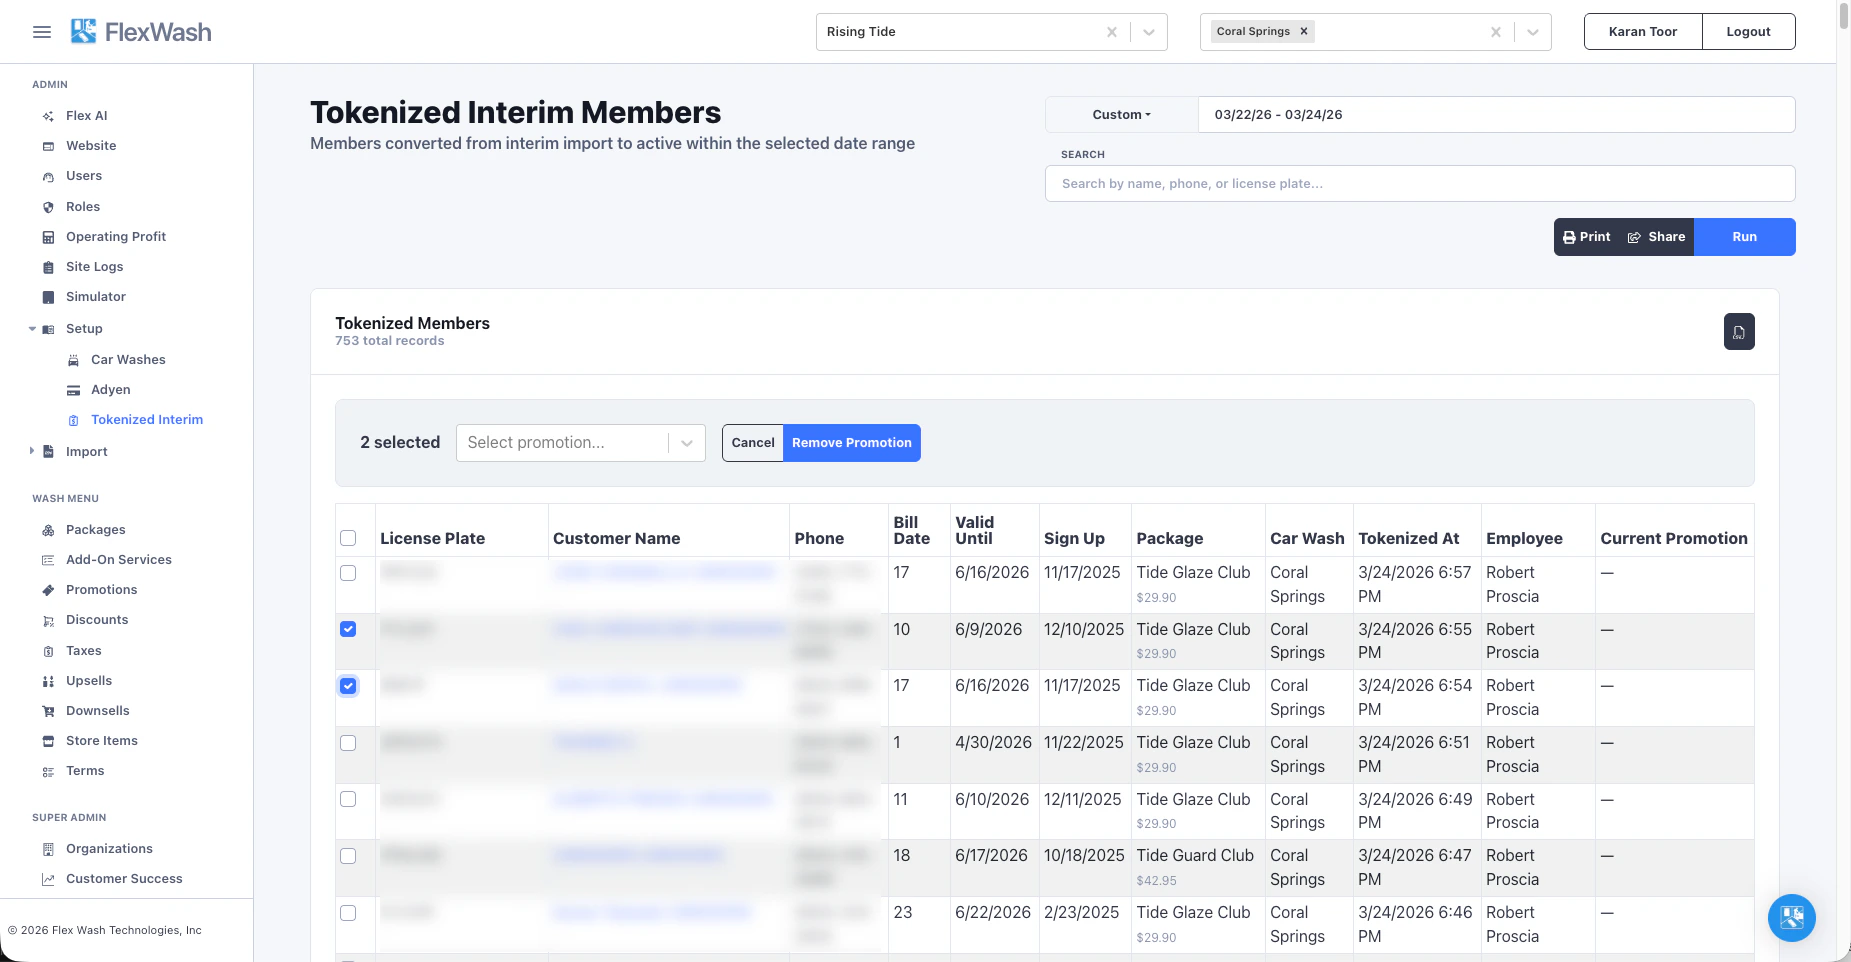Export table using the file icon button
1851x962 pixels.
click(x=1739, y=332)
